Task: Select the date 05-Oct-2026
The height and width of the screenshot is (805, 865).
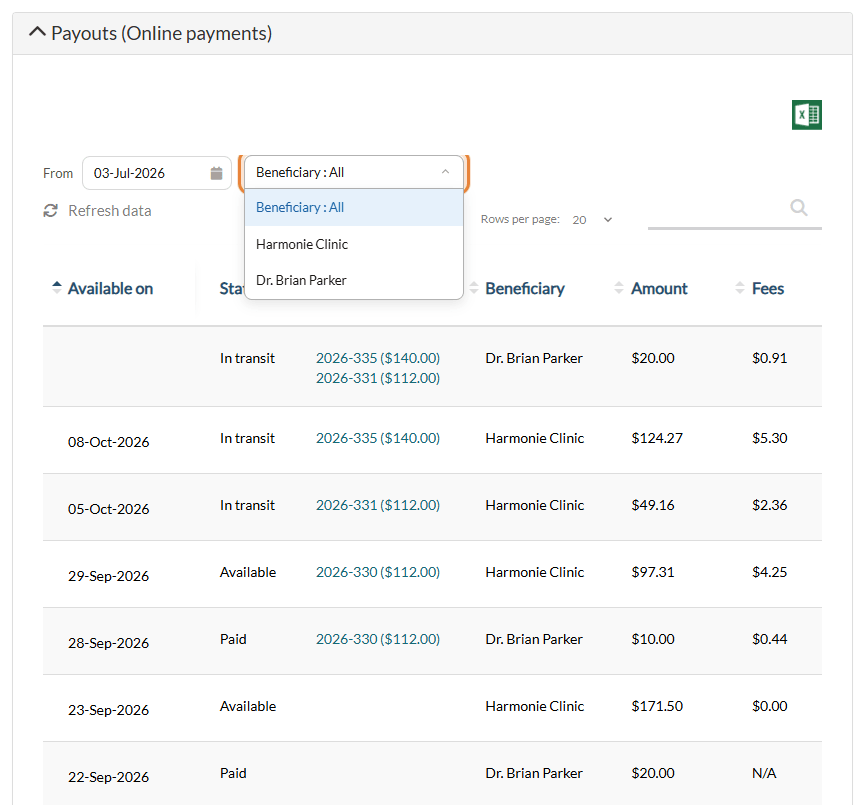Action: 109,509
